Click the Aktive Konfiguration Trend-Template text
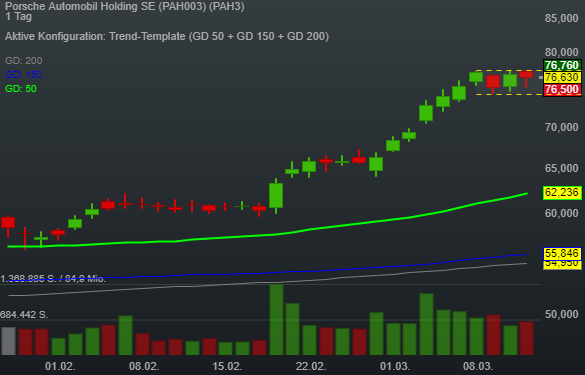Image resolution: width=585 pixels, height=375 pixels. click(x=167, y=36)
